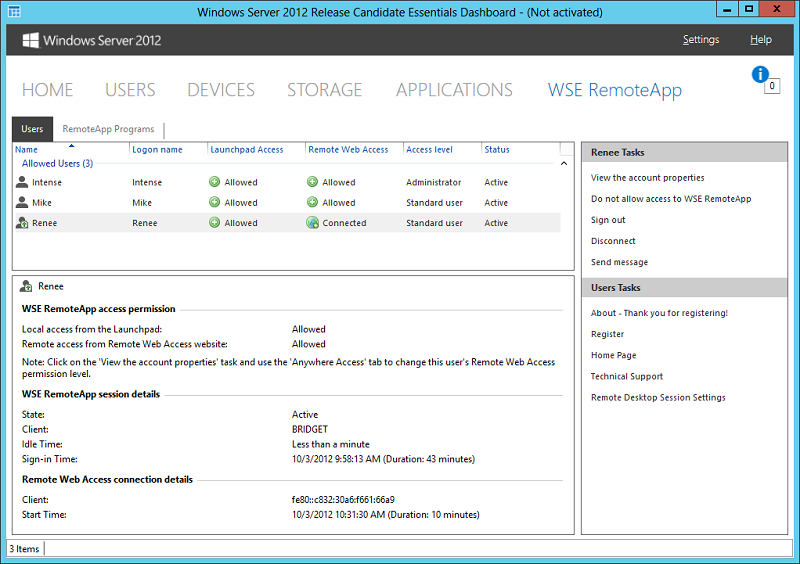Click the Less than a minute idle value
Image resolution: width=800 pixels, height=564 pixels.
[x=331, y=444]
